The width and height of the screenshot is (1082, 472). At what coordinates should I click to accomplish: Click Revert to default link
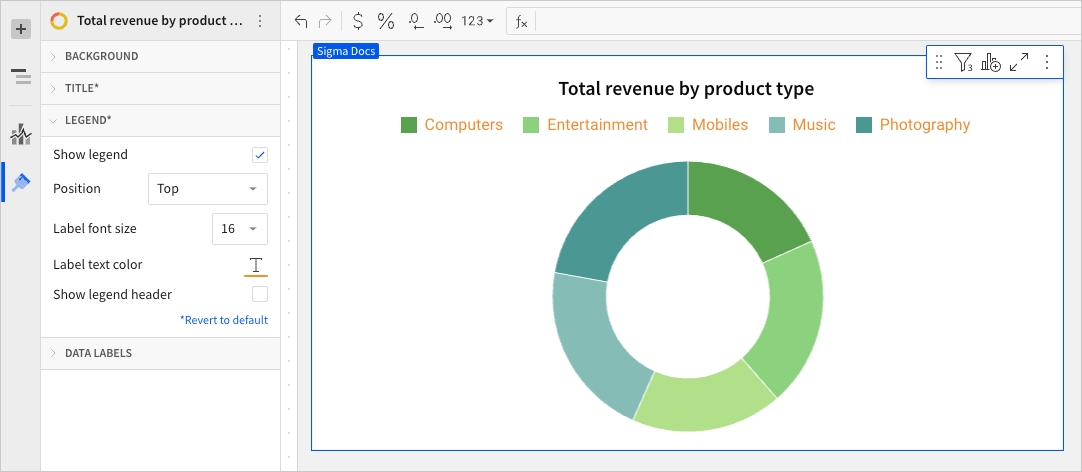coord(224,320)
